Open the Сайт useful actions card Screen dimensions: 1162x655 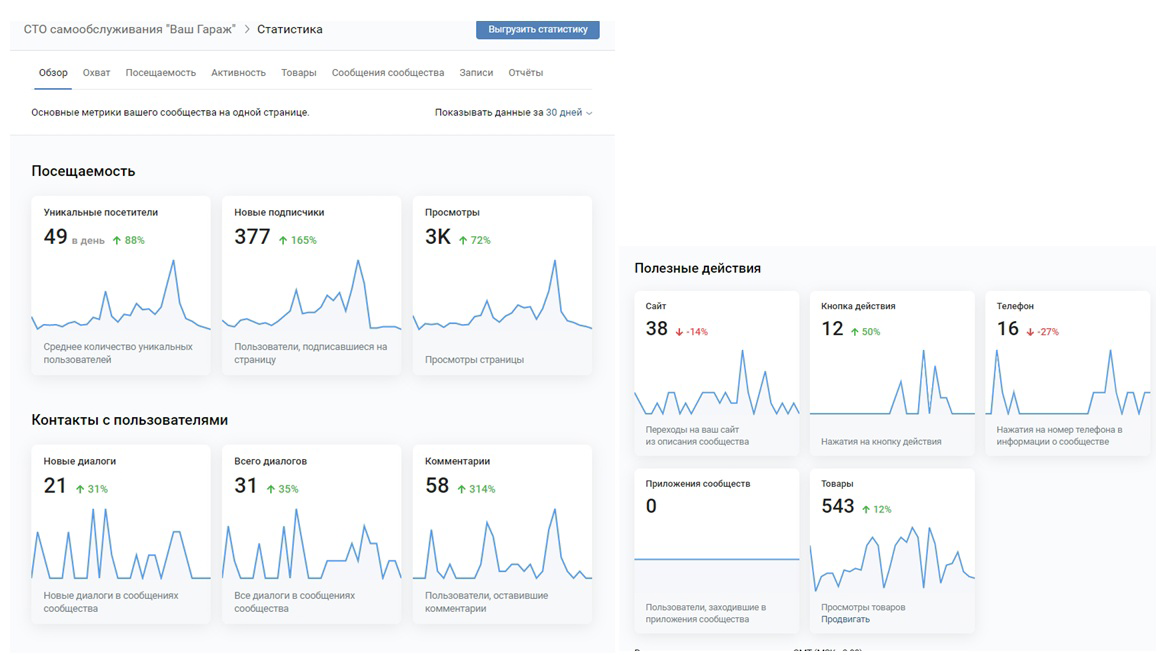pyautogui.click(x=717, y=373)
